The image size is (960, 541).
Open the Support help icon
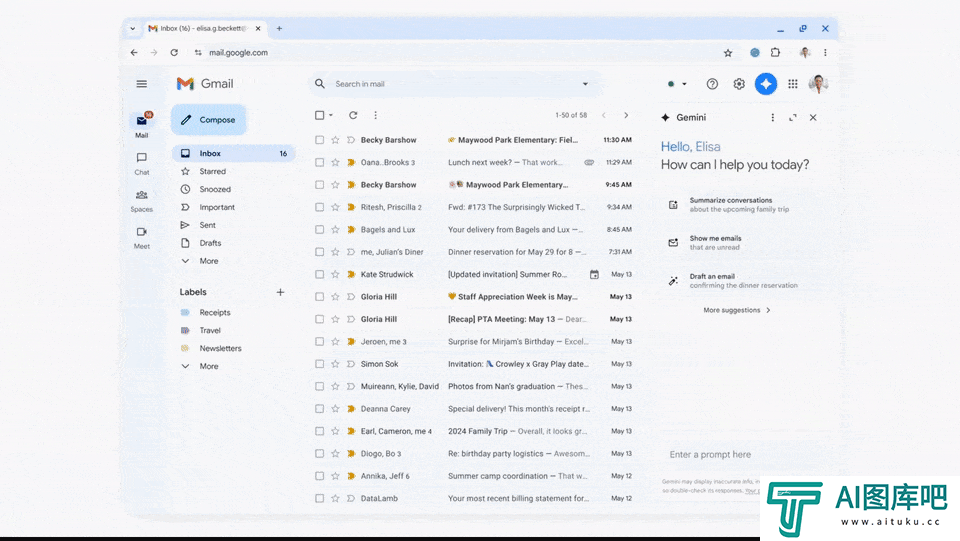pos(712,84)
